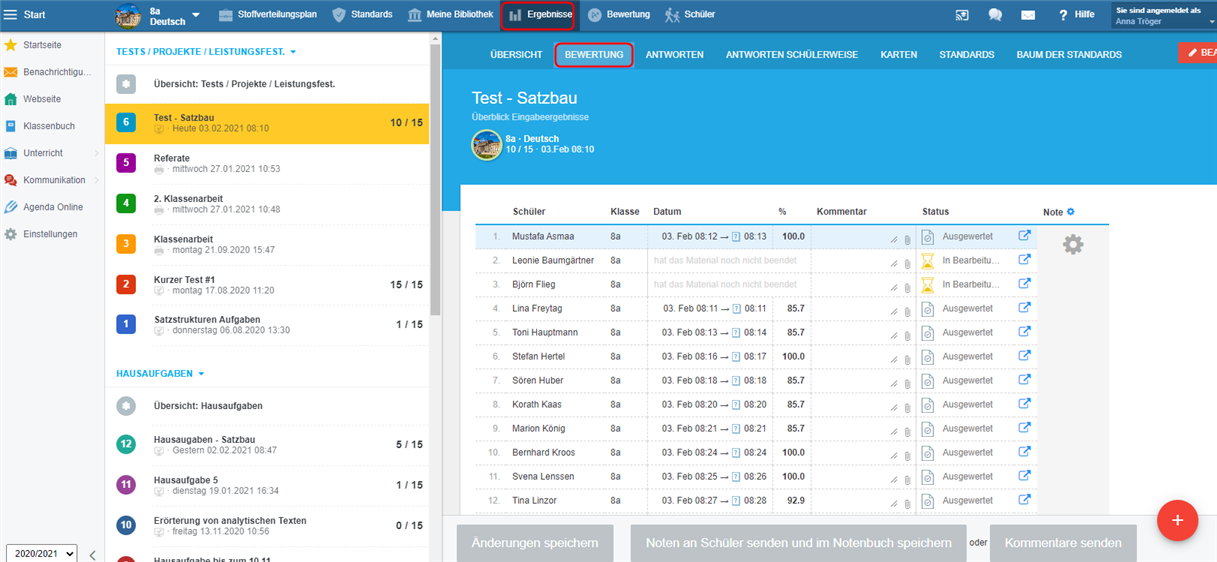Open the hamburger Start menu icon

click(x=11, y=14)
